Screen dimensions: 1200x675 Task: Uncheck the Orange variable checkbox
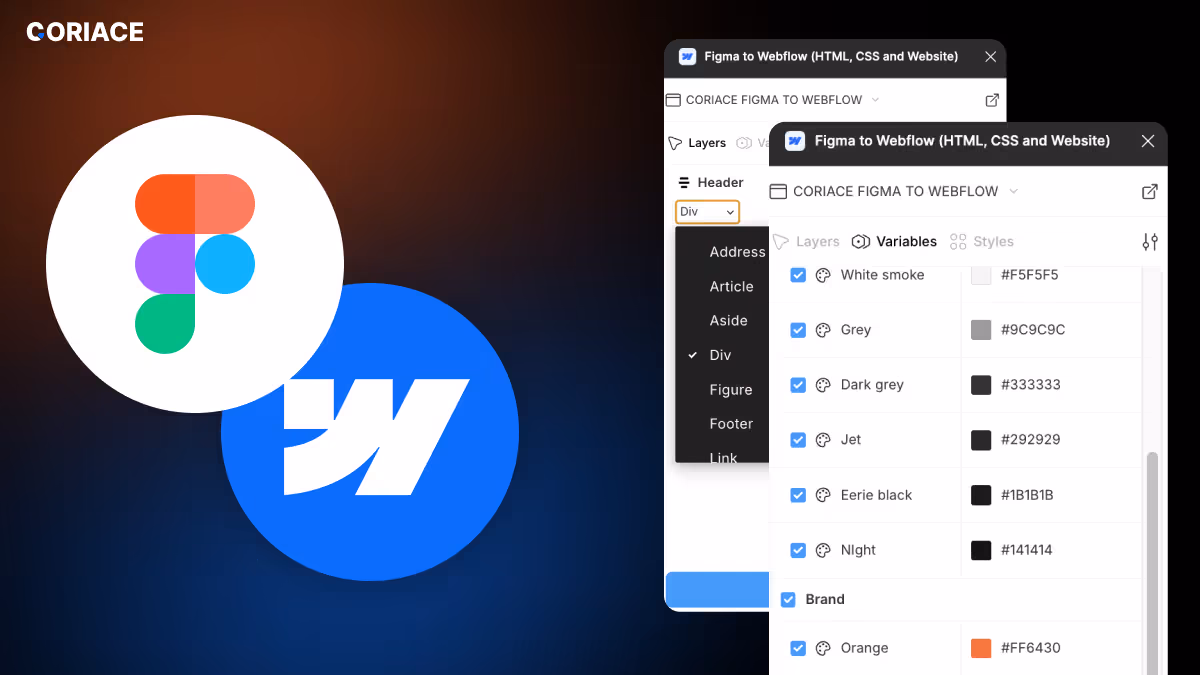[798, 648]
